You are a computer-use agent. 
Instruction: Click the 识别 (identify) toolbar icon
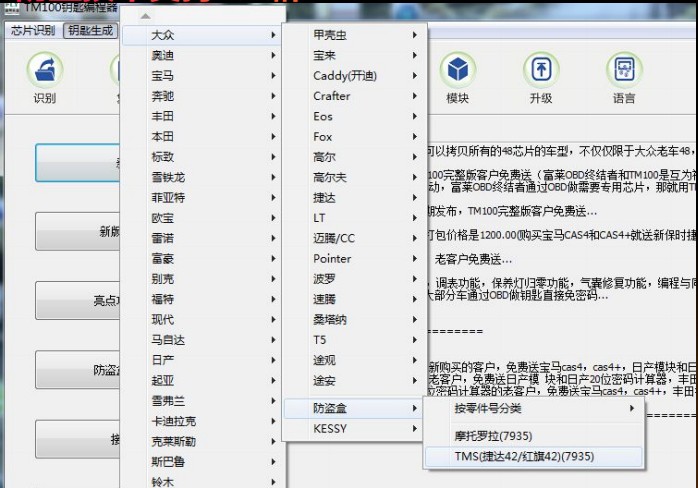tap(45, 70)
